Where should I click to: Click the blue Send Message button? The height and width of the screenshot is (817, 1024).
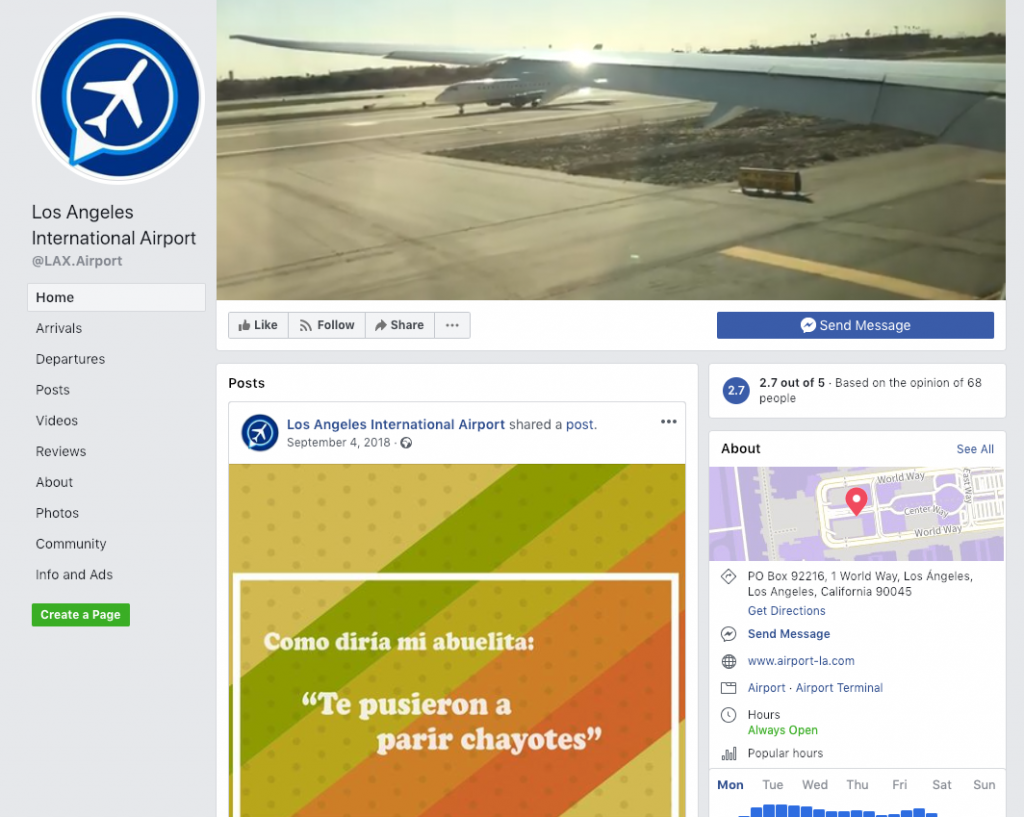coord(855,325)
